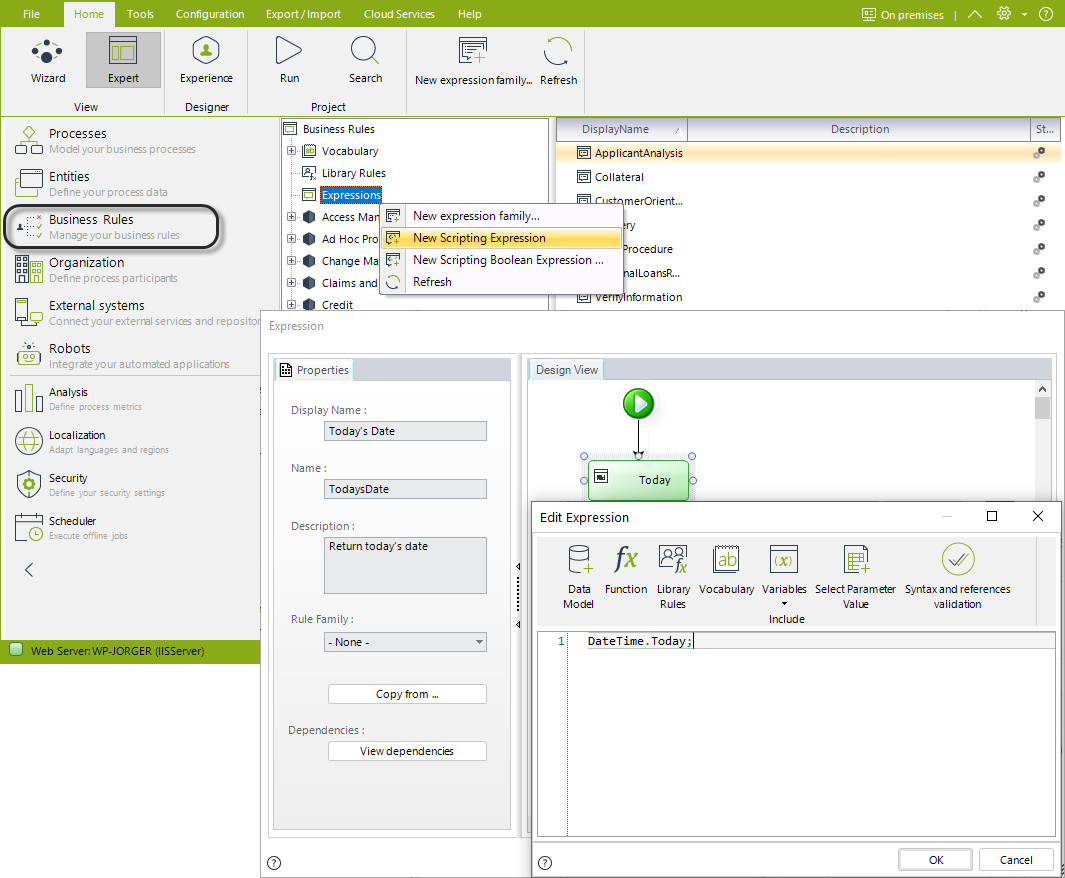This screenshot has height=878, width=1065.
Task: Open the Cloud Services tab
Action: pyautogui.click(x=399, y=14)
